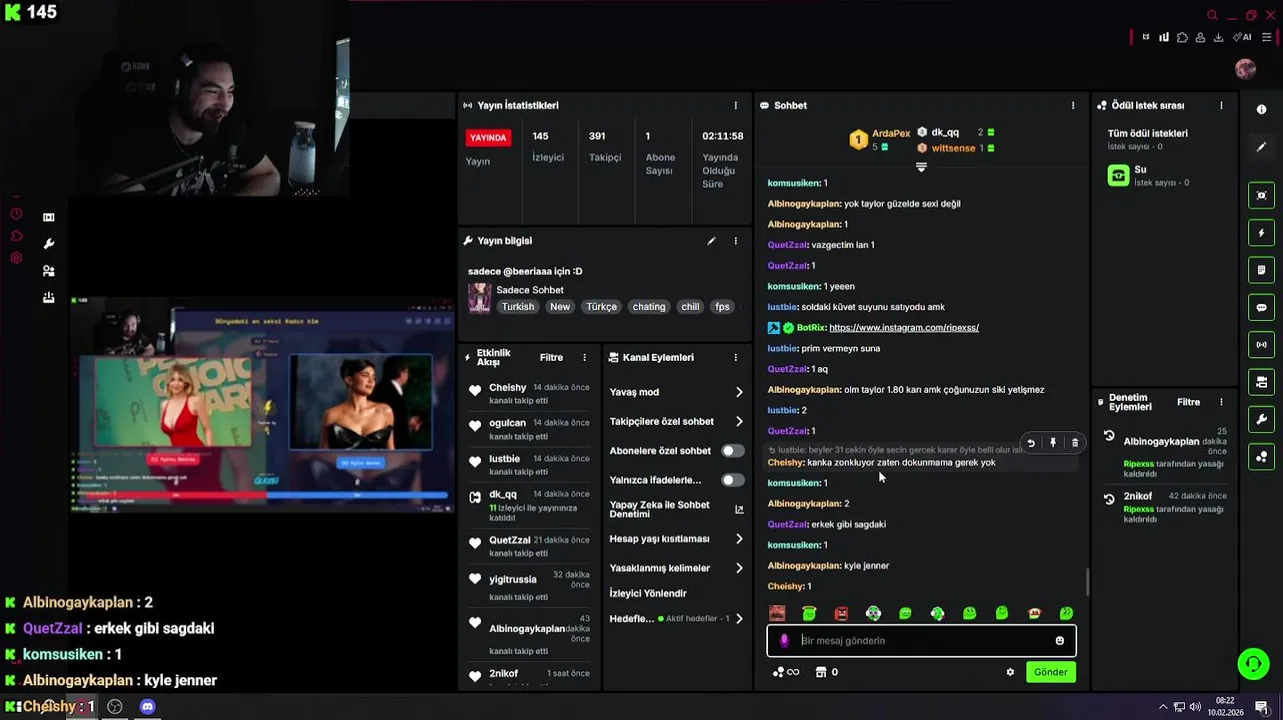This screenshot has width=1283, height=720.
Task: Select the Turkish tag
Action: [x=518, y=307]
